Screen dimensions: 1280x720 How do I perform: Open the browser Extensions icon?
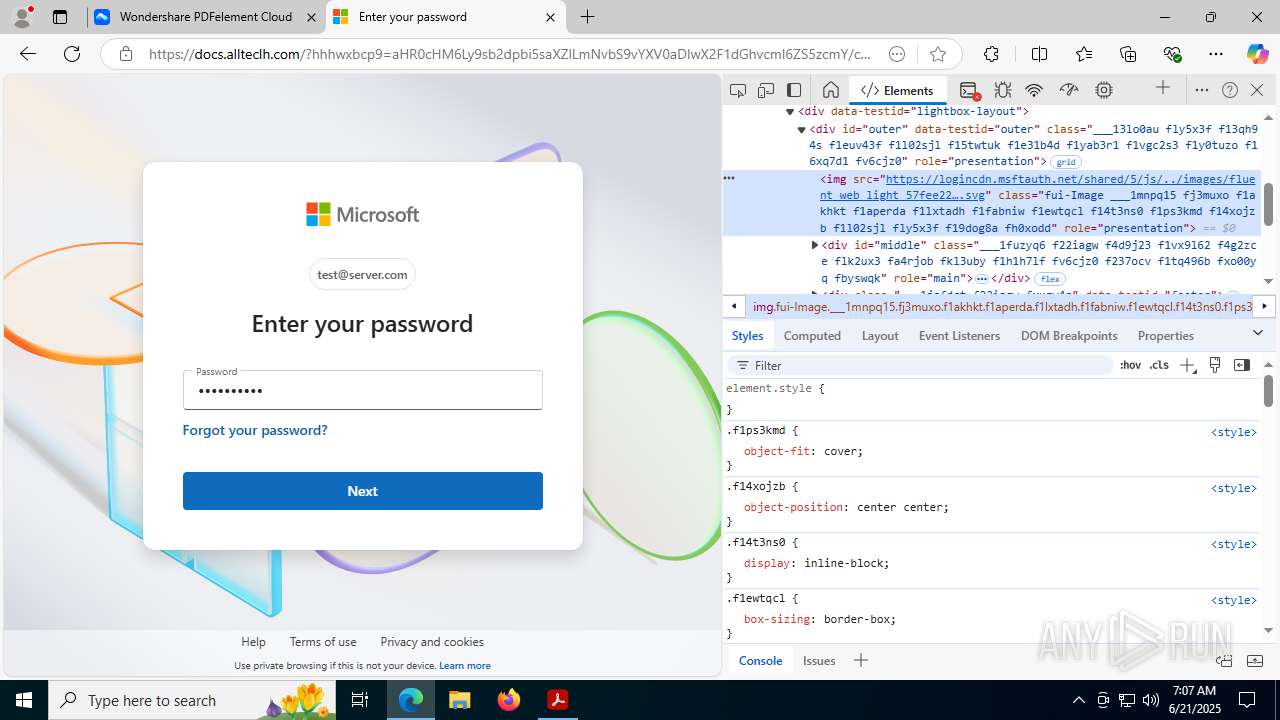[991, 54]
